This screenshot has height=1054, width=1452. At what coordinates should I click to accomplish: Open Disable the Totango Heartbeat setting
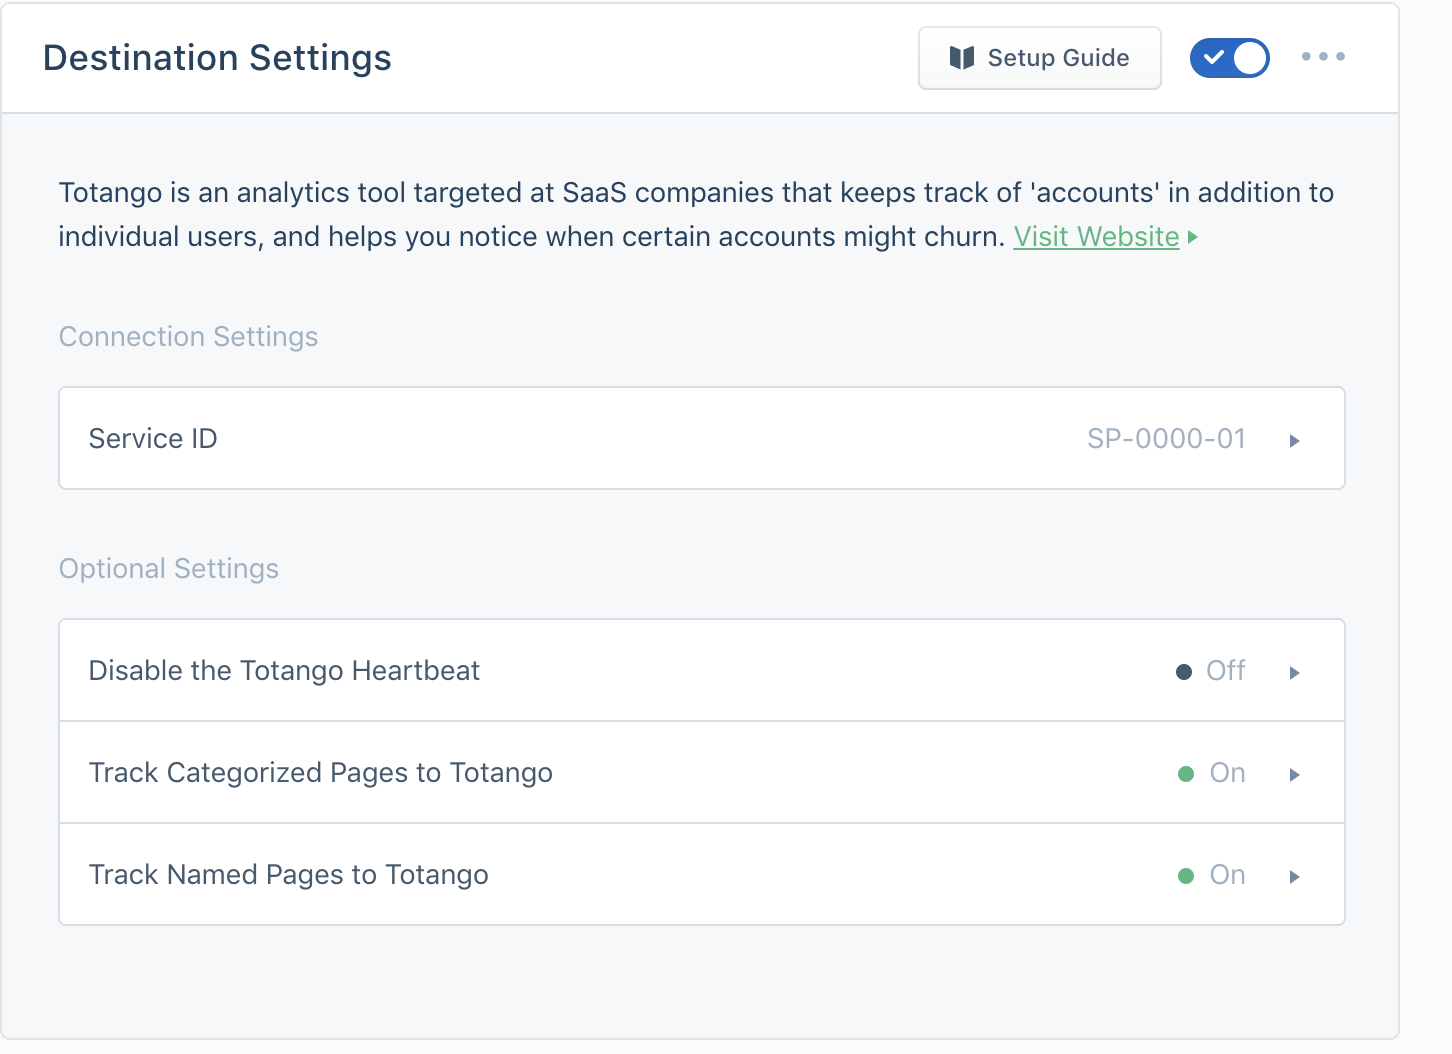pos(702,670)
